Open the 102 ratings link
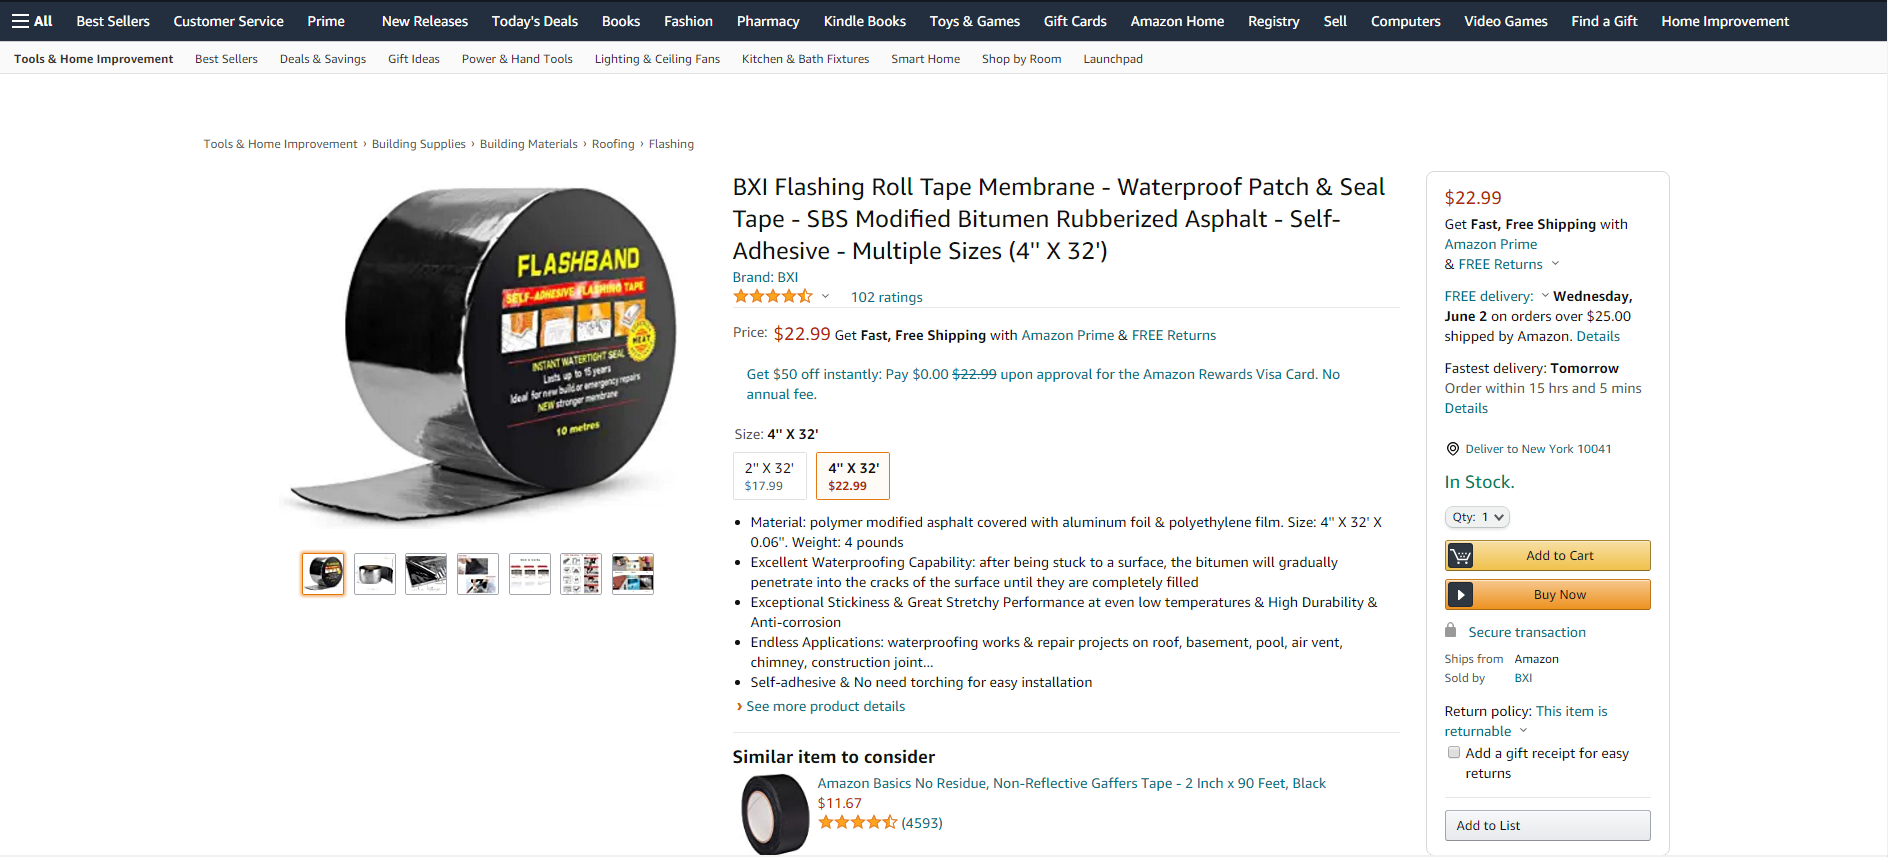Screen dimensions: 1888x857 pyautogui.click(x=886, y=297)
